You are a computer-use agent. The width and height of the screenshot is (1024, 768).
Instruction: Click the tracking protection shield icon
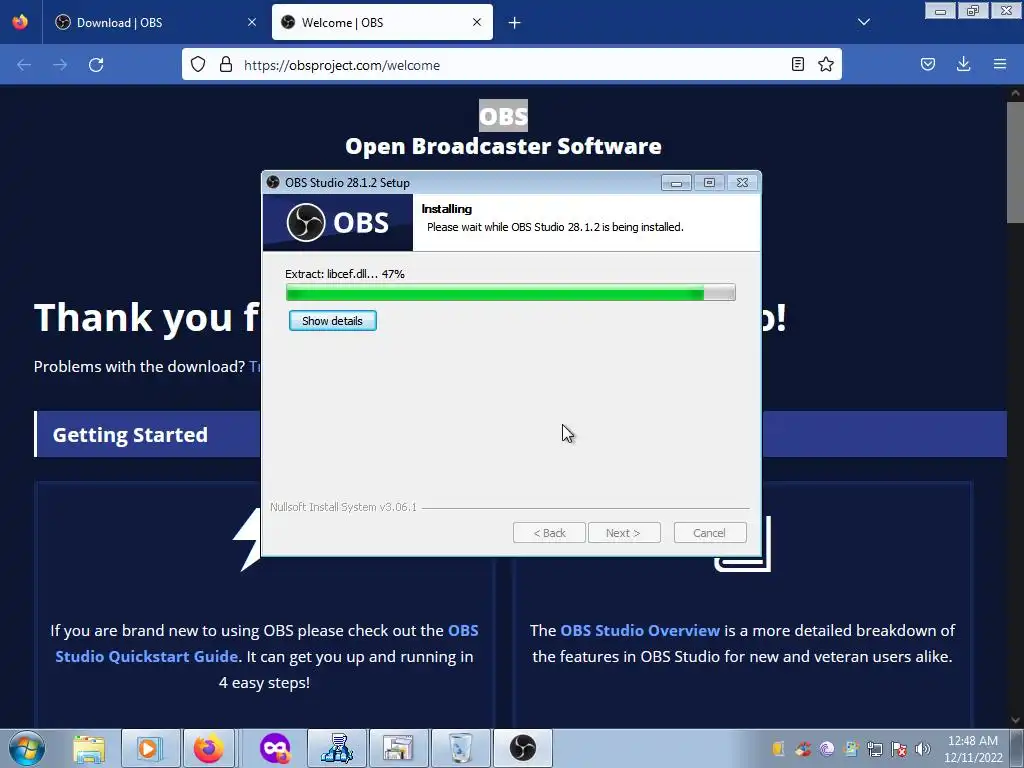tap(198, 65)
